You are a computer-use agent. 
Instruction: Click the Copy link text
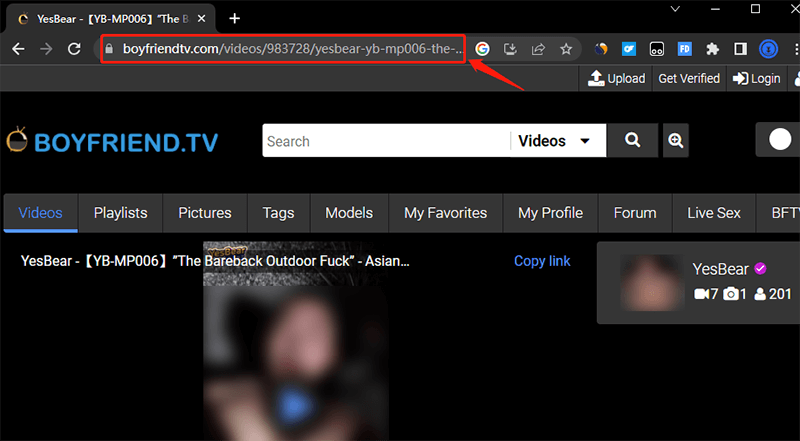[x=542, y=261]
